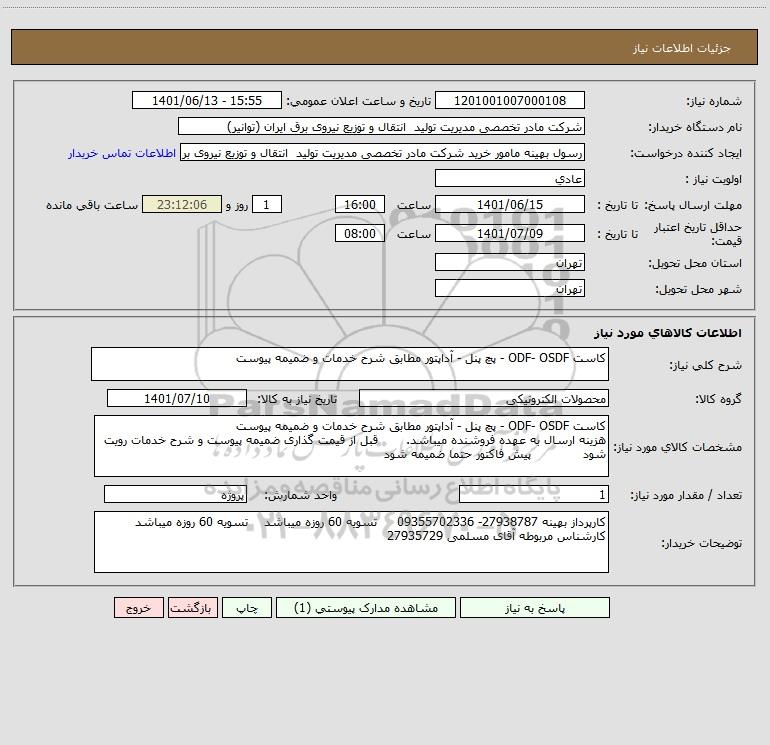Image resolution: width=770 pixels, height=745 pixels.
Task: Click the مشخصات کالای مورد نیاز text area
Action: (351, 446)
